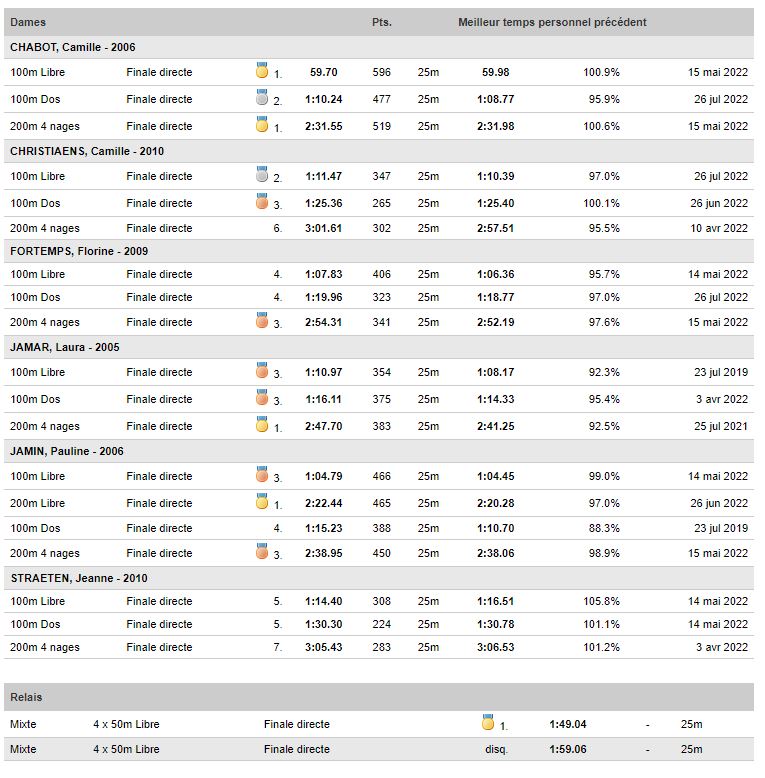
Task: Click the gold medal in the 1:49.04 relay row
Action: [488, 722]
